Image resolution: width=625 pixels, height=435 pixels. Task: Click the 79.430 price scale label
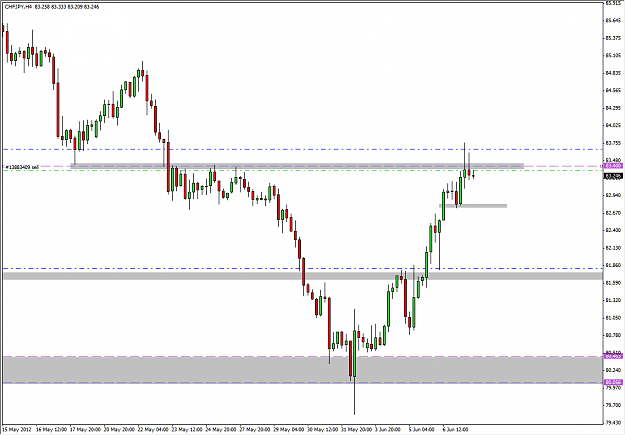pos(613,423)
